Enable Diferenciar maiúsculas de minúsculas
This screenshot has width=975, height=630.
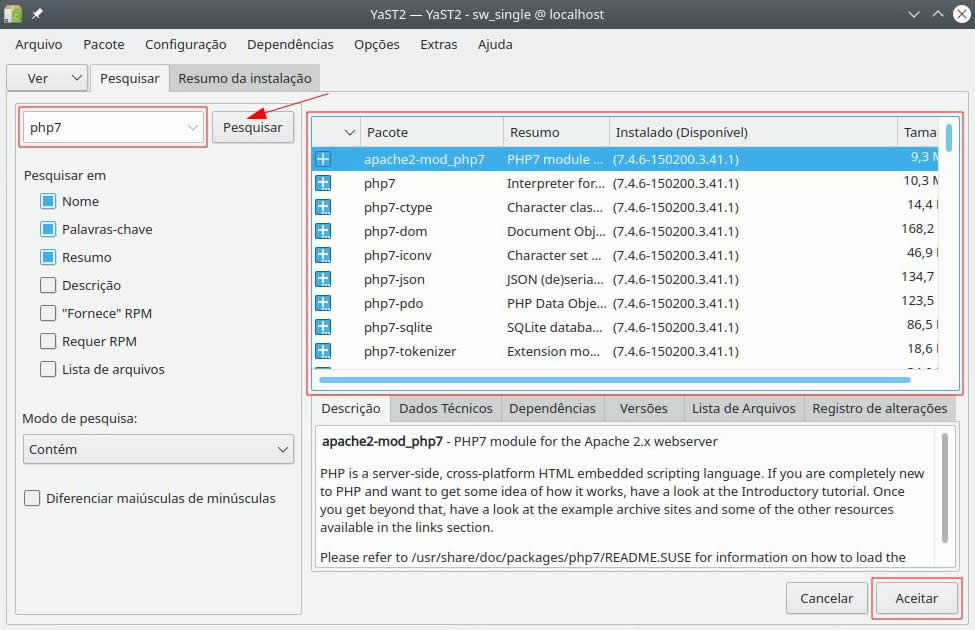(33, 498)
